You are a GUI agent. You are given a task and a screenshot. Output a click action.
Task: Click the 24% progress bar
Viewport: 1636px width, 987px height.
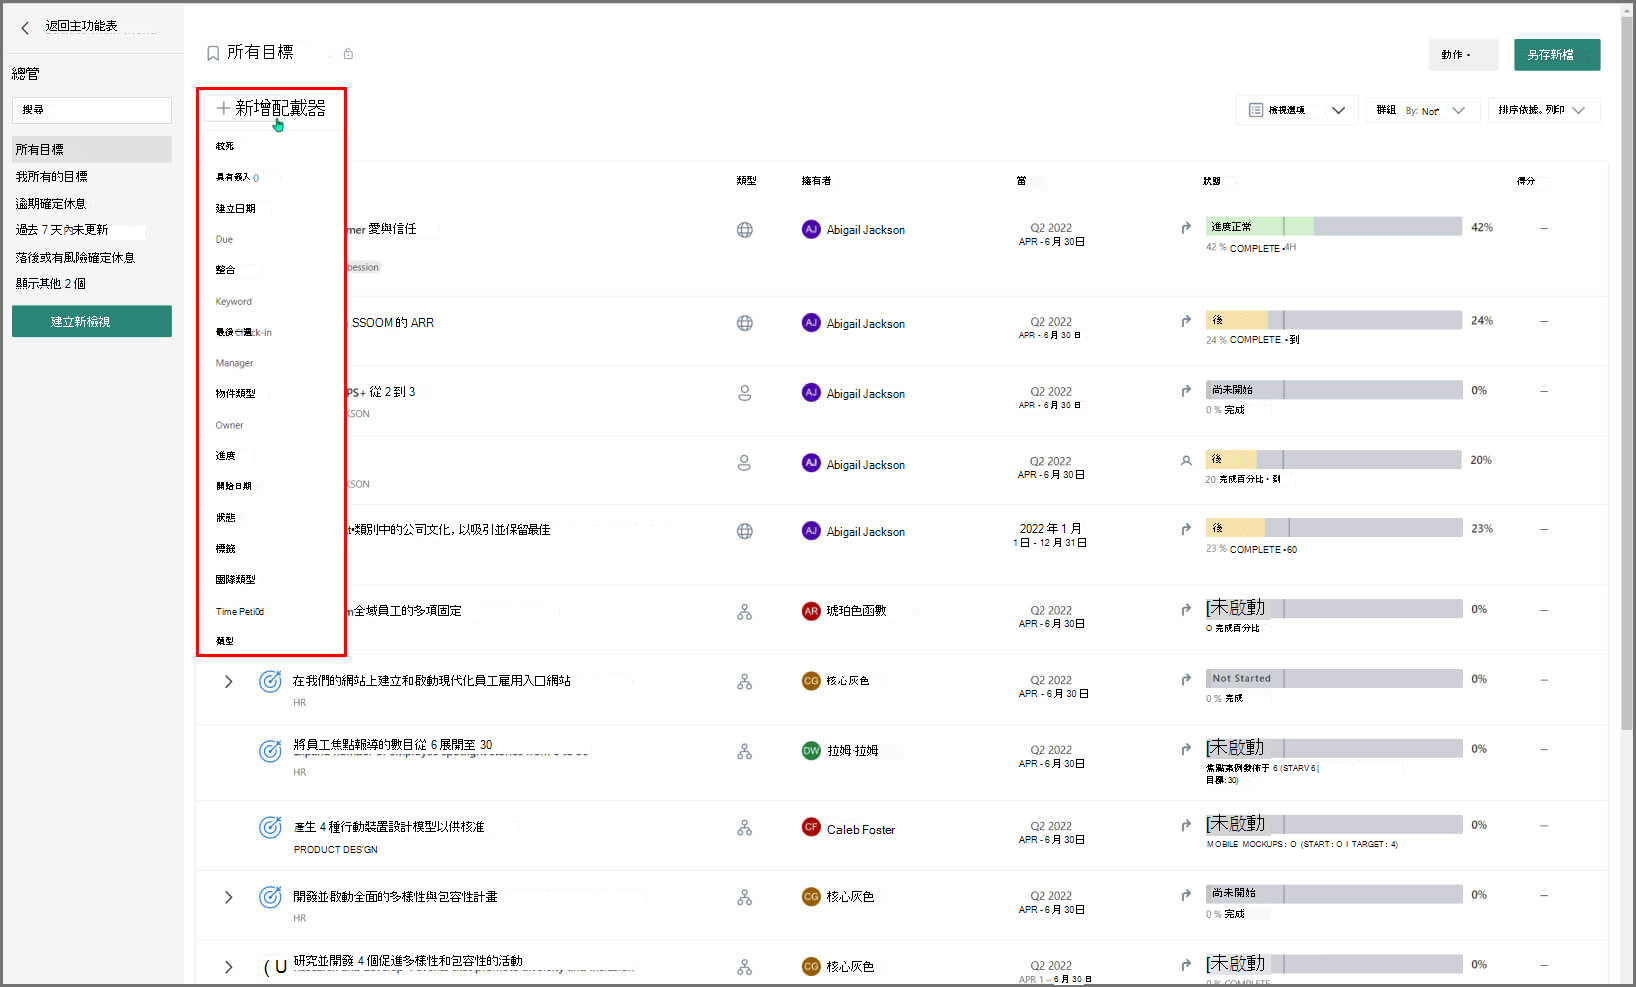1334,320
